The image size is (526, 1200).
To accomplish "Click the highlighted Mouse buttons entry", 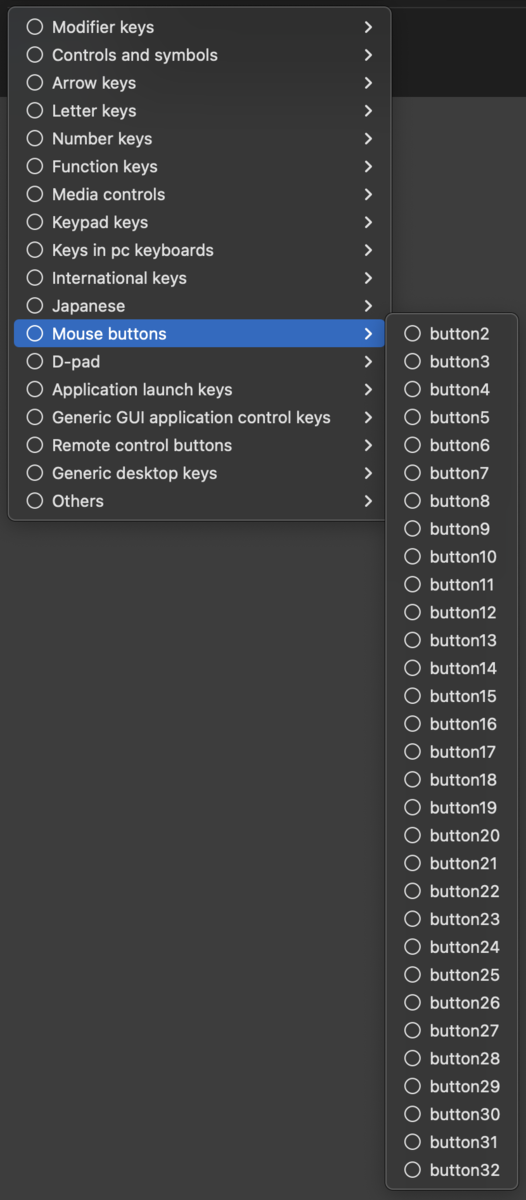I will tap(199, 334).
